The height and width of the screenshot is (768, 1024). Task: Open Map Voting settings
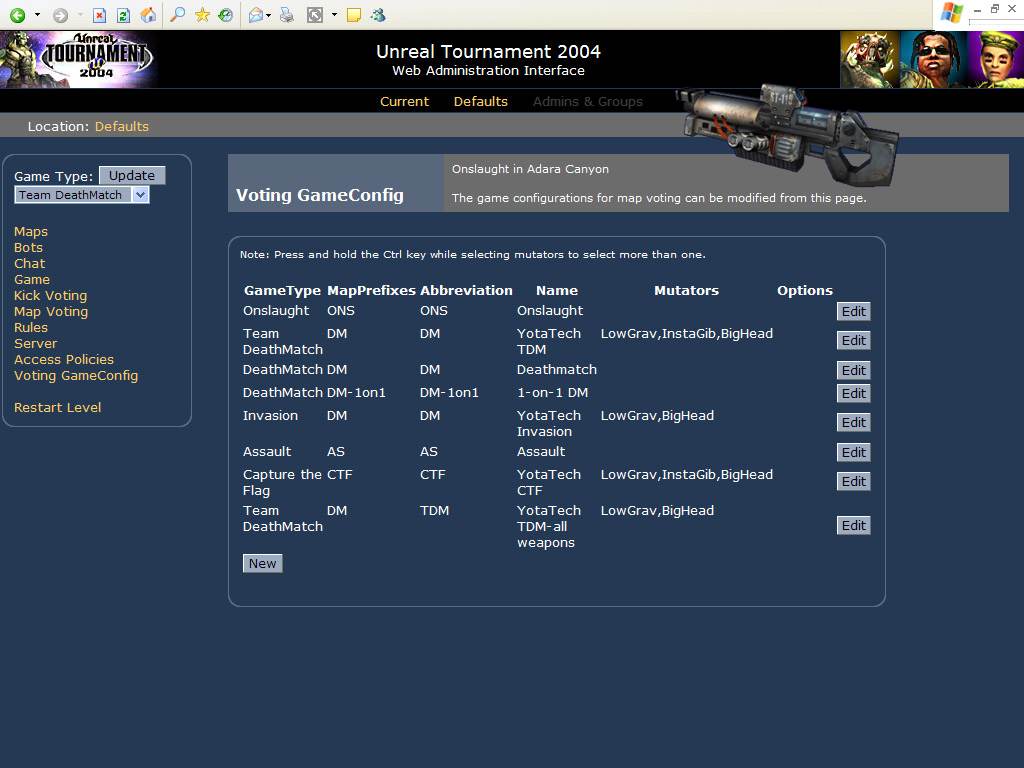point(51,312)
